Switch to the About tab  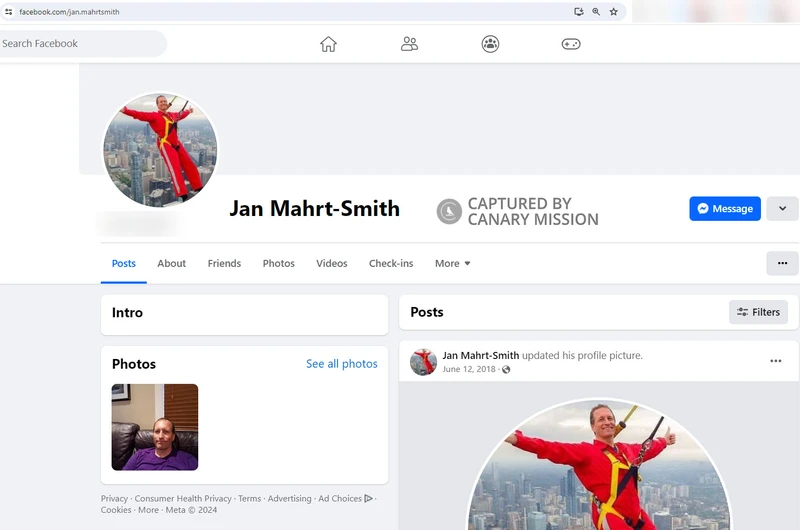point(171,263)
